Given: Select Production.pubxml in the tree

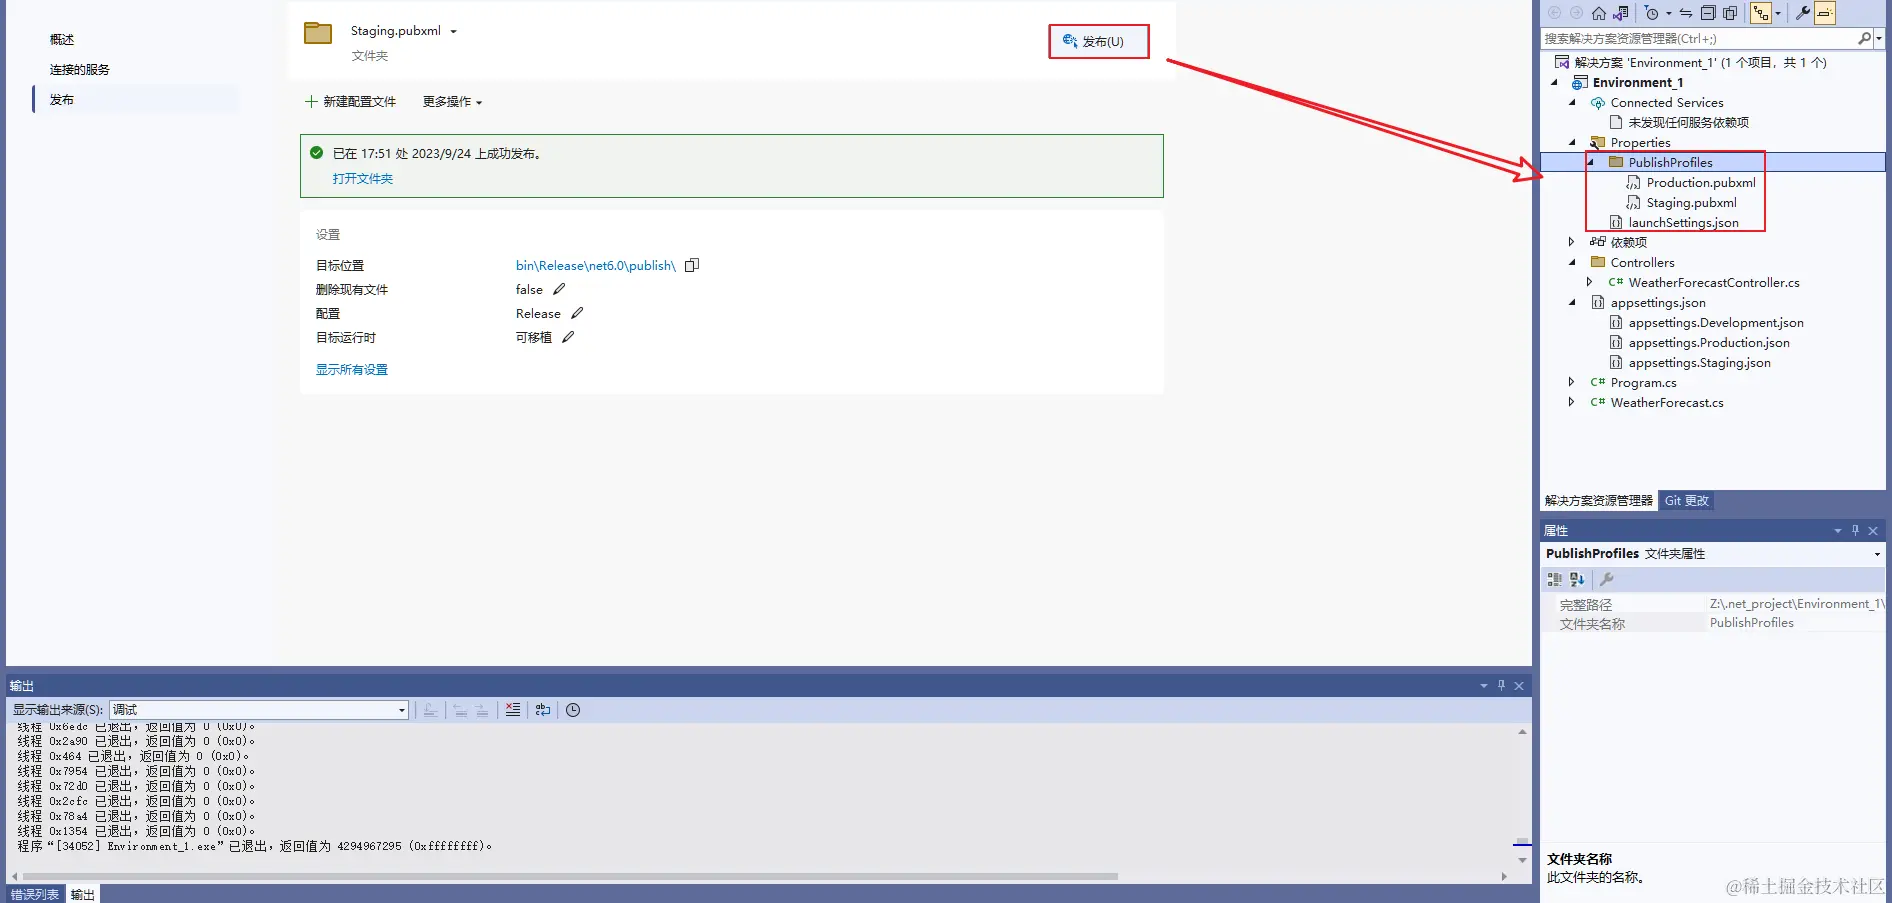Looking at the screenshot, I should click(x=1701, y=183).
